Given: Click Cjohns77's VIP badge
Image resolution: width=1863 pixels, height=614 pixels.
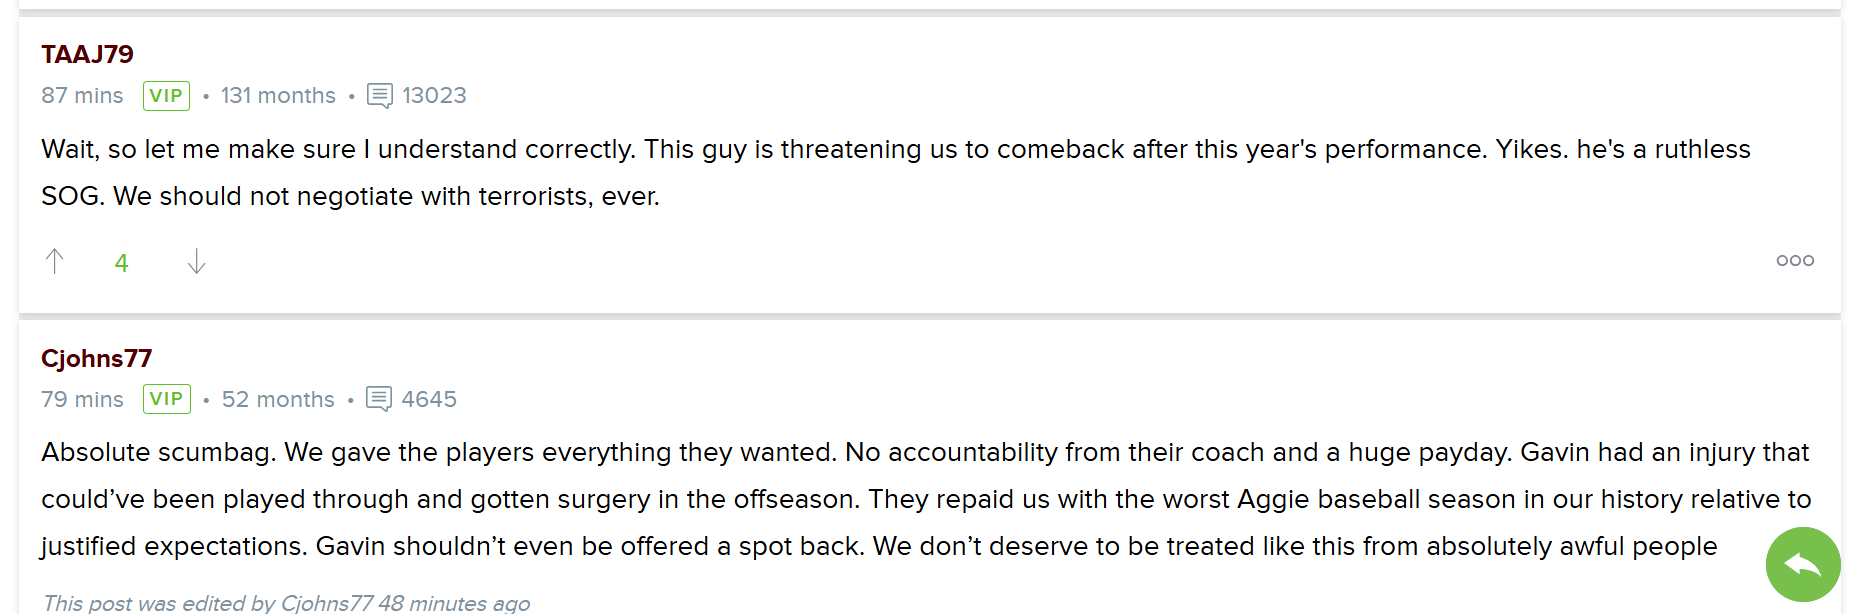Looking at the screenshot, I should click(x=166, y=398).
